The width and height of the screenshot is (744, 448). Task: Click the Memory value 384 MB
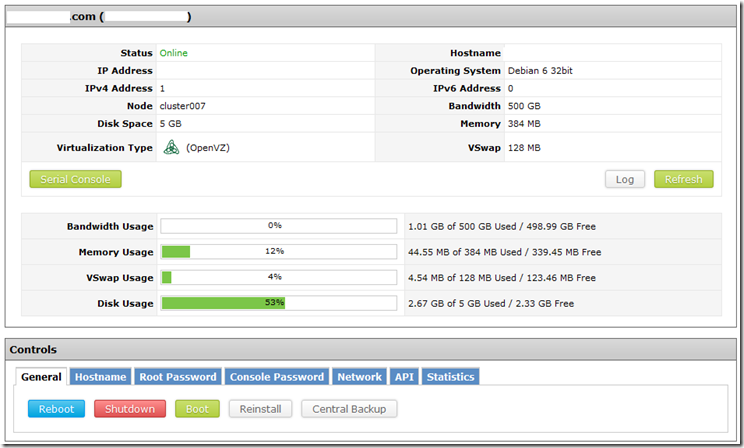pyautogui.click(x=524, y=123)
